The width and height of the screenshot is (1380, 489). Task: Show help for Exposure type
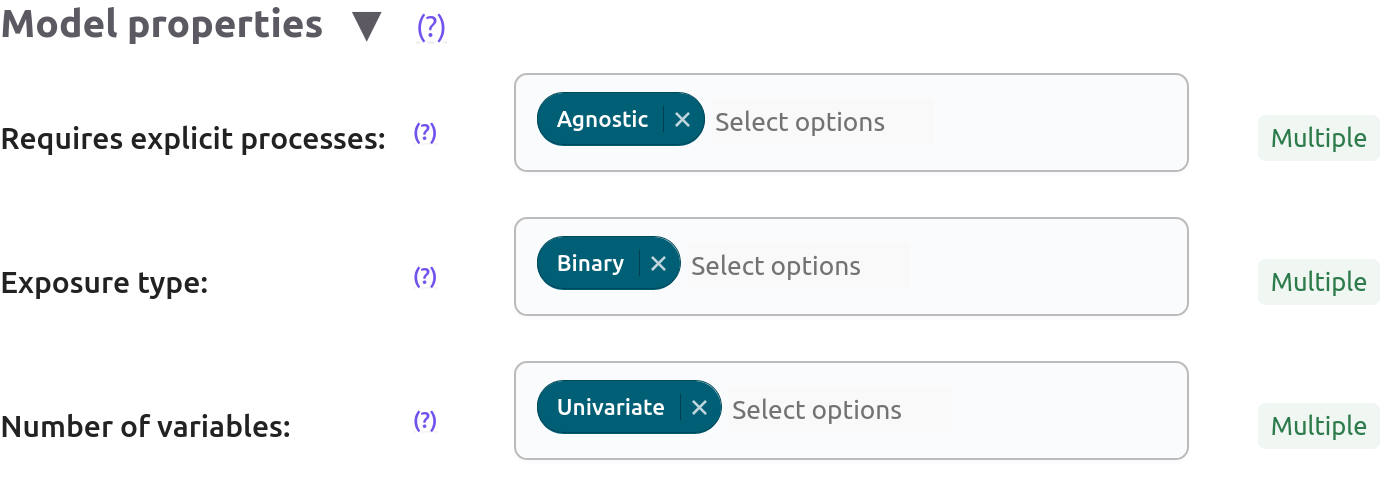click(425, 277)
